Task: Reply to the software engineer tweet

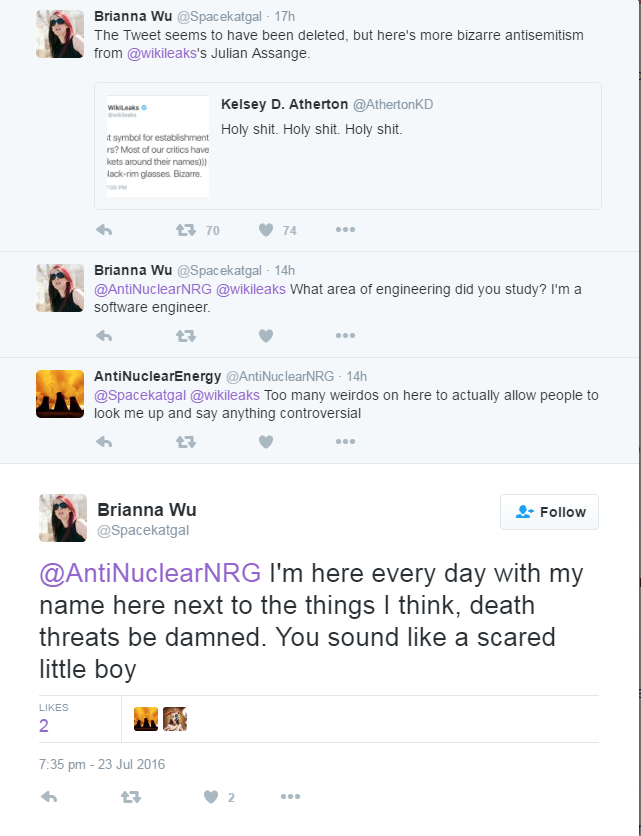Action: [x=104, y=335]
